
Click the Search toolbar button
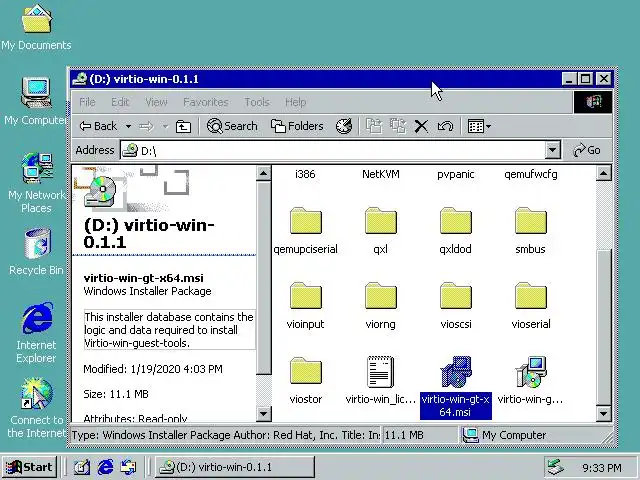(x=232, y=127)
